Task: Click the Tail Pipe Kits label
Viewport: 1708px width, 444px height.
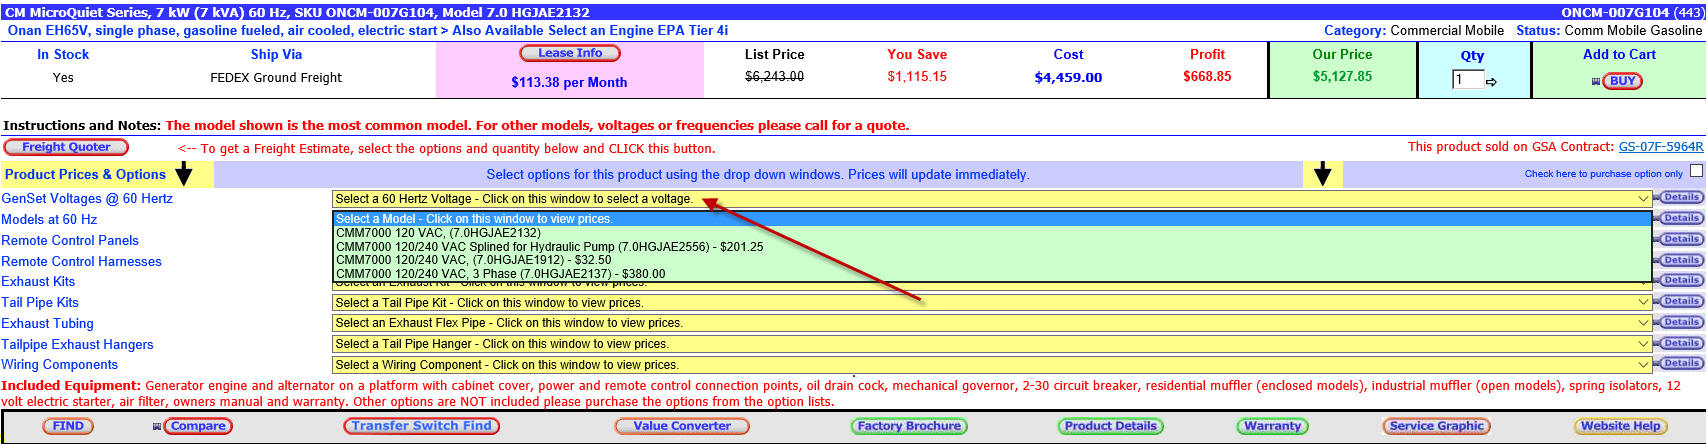Action: point(40,302)
